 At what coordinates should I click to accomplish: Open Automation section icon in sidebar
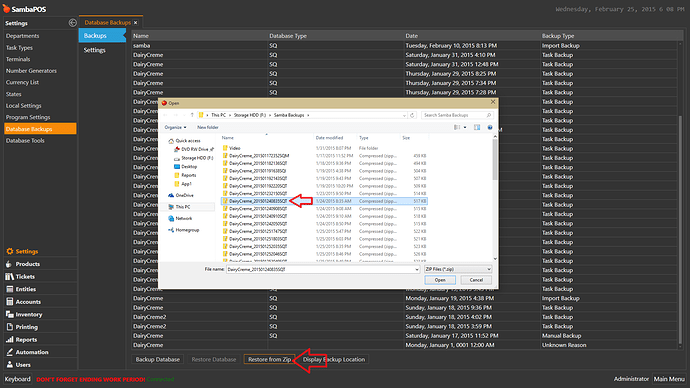[x=9, y=352]
